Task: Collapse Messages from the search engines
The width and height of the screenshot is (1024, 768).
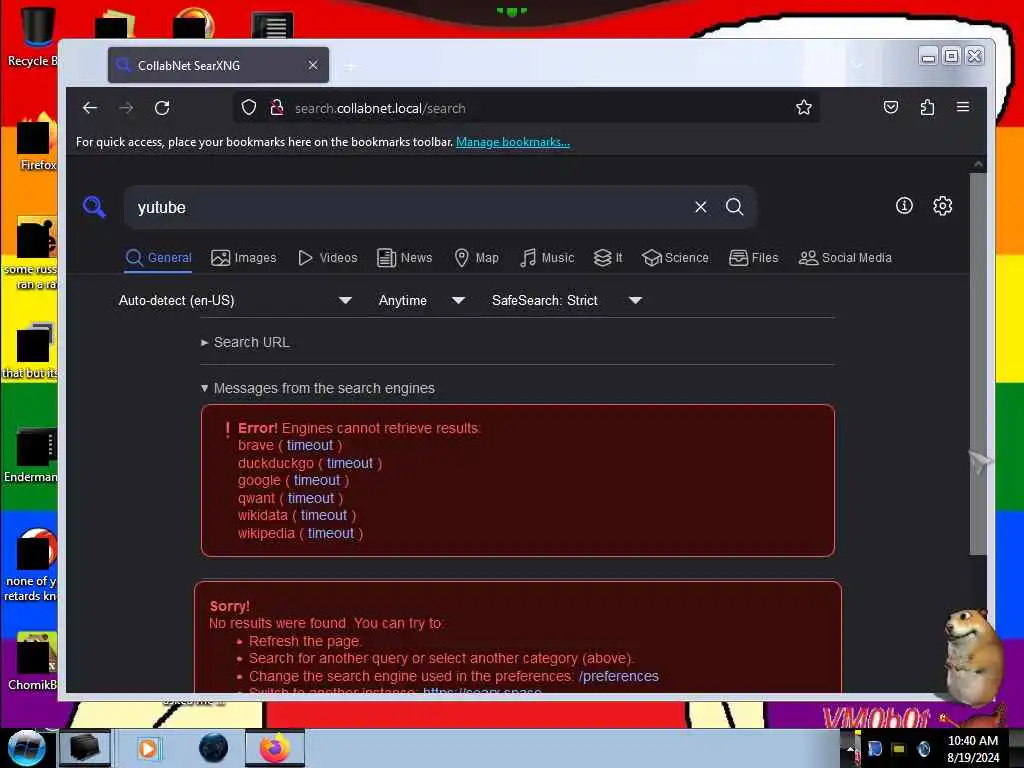Action: click(x=317, y=388)
